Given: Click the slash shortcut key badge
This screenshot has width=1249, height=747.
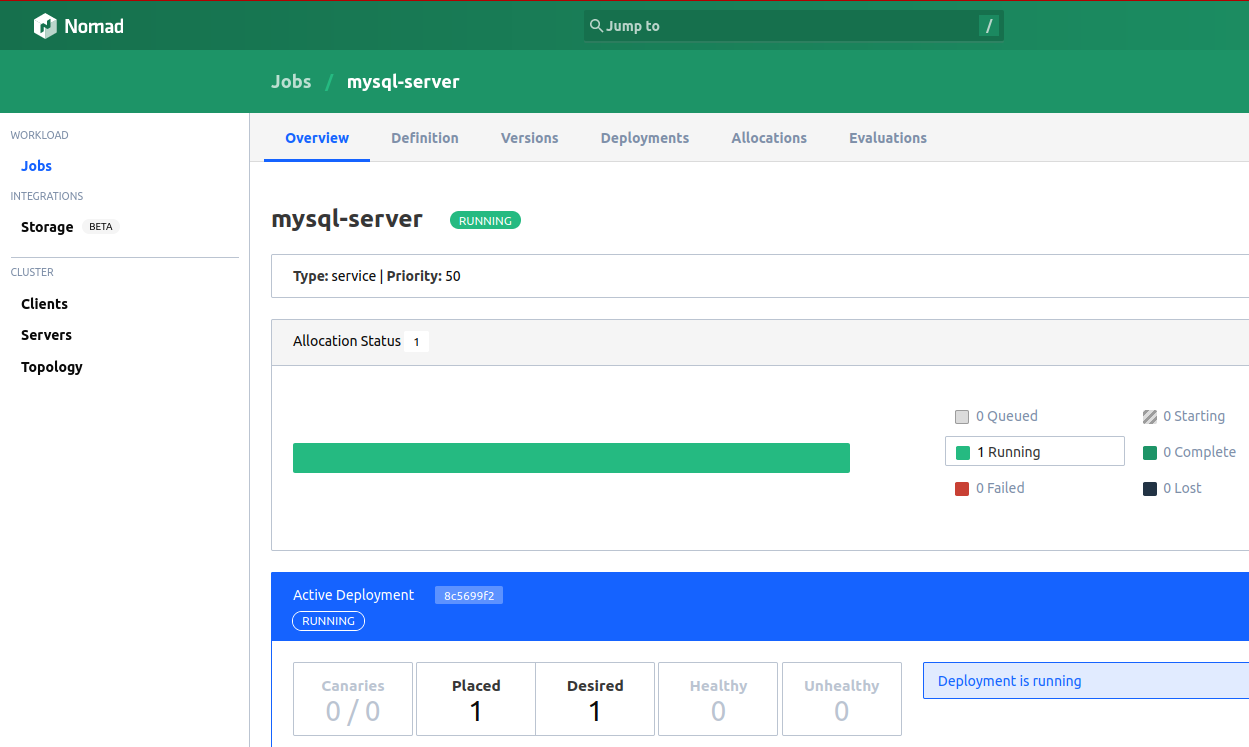Looking at the screenshot, I should [989, 26].
